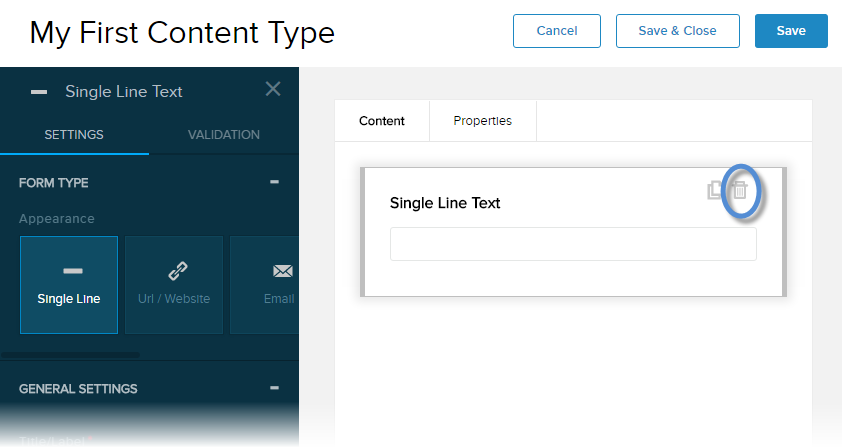Save the content type
The width and height of the screenshot is (842, 448).
790,31
